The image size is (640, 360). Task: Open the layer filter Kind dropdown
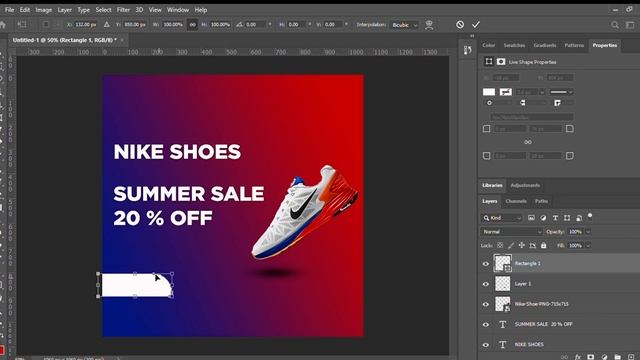coord(502,218)
